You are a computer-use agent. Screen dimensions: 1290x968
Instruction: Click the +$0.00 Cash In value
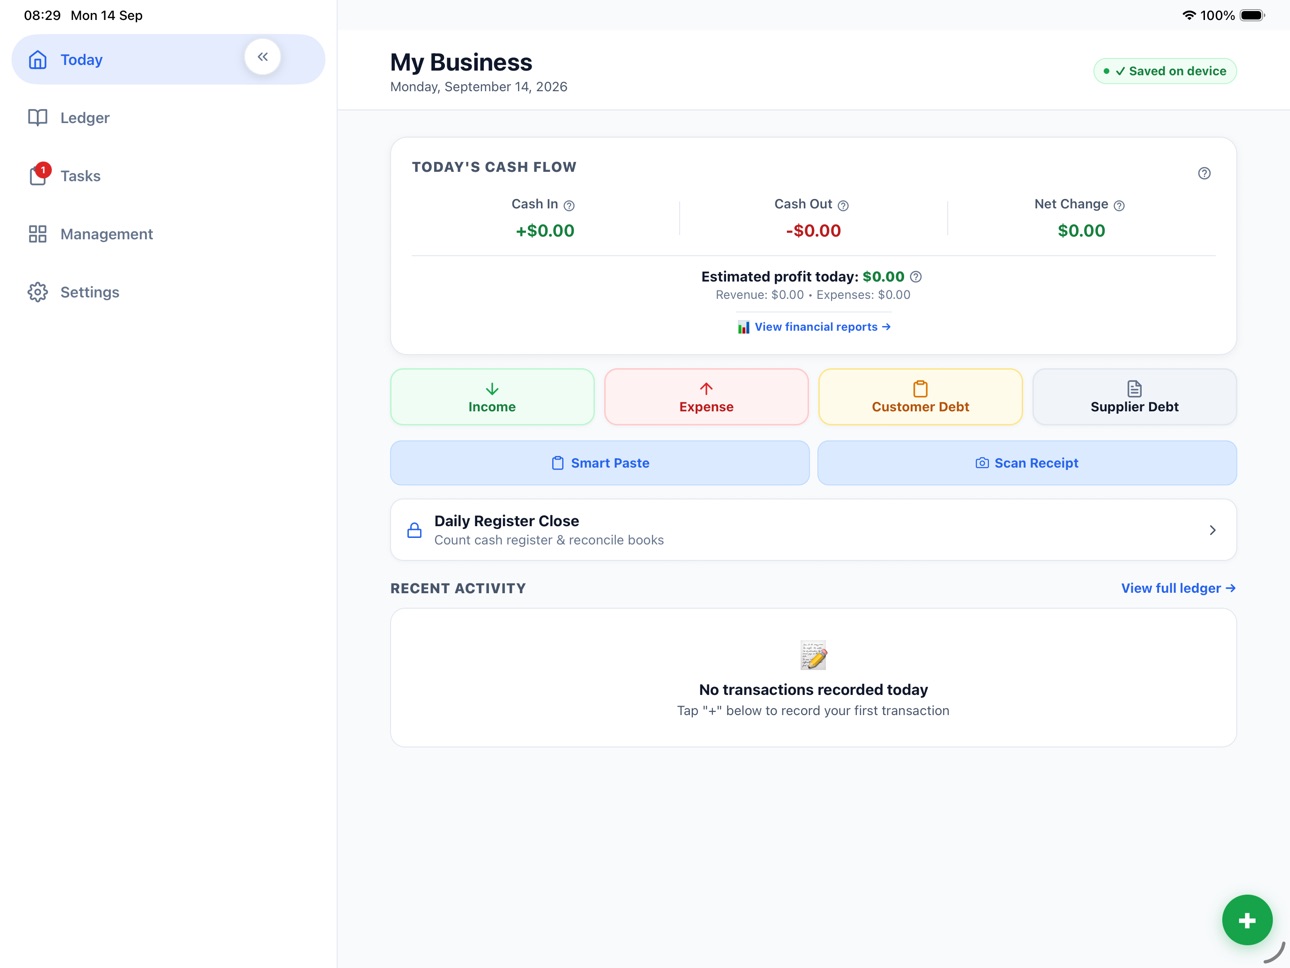545,231
